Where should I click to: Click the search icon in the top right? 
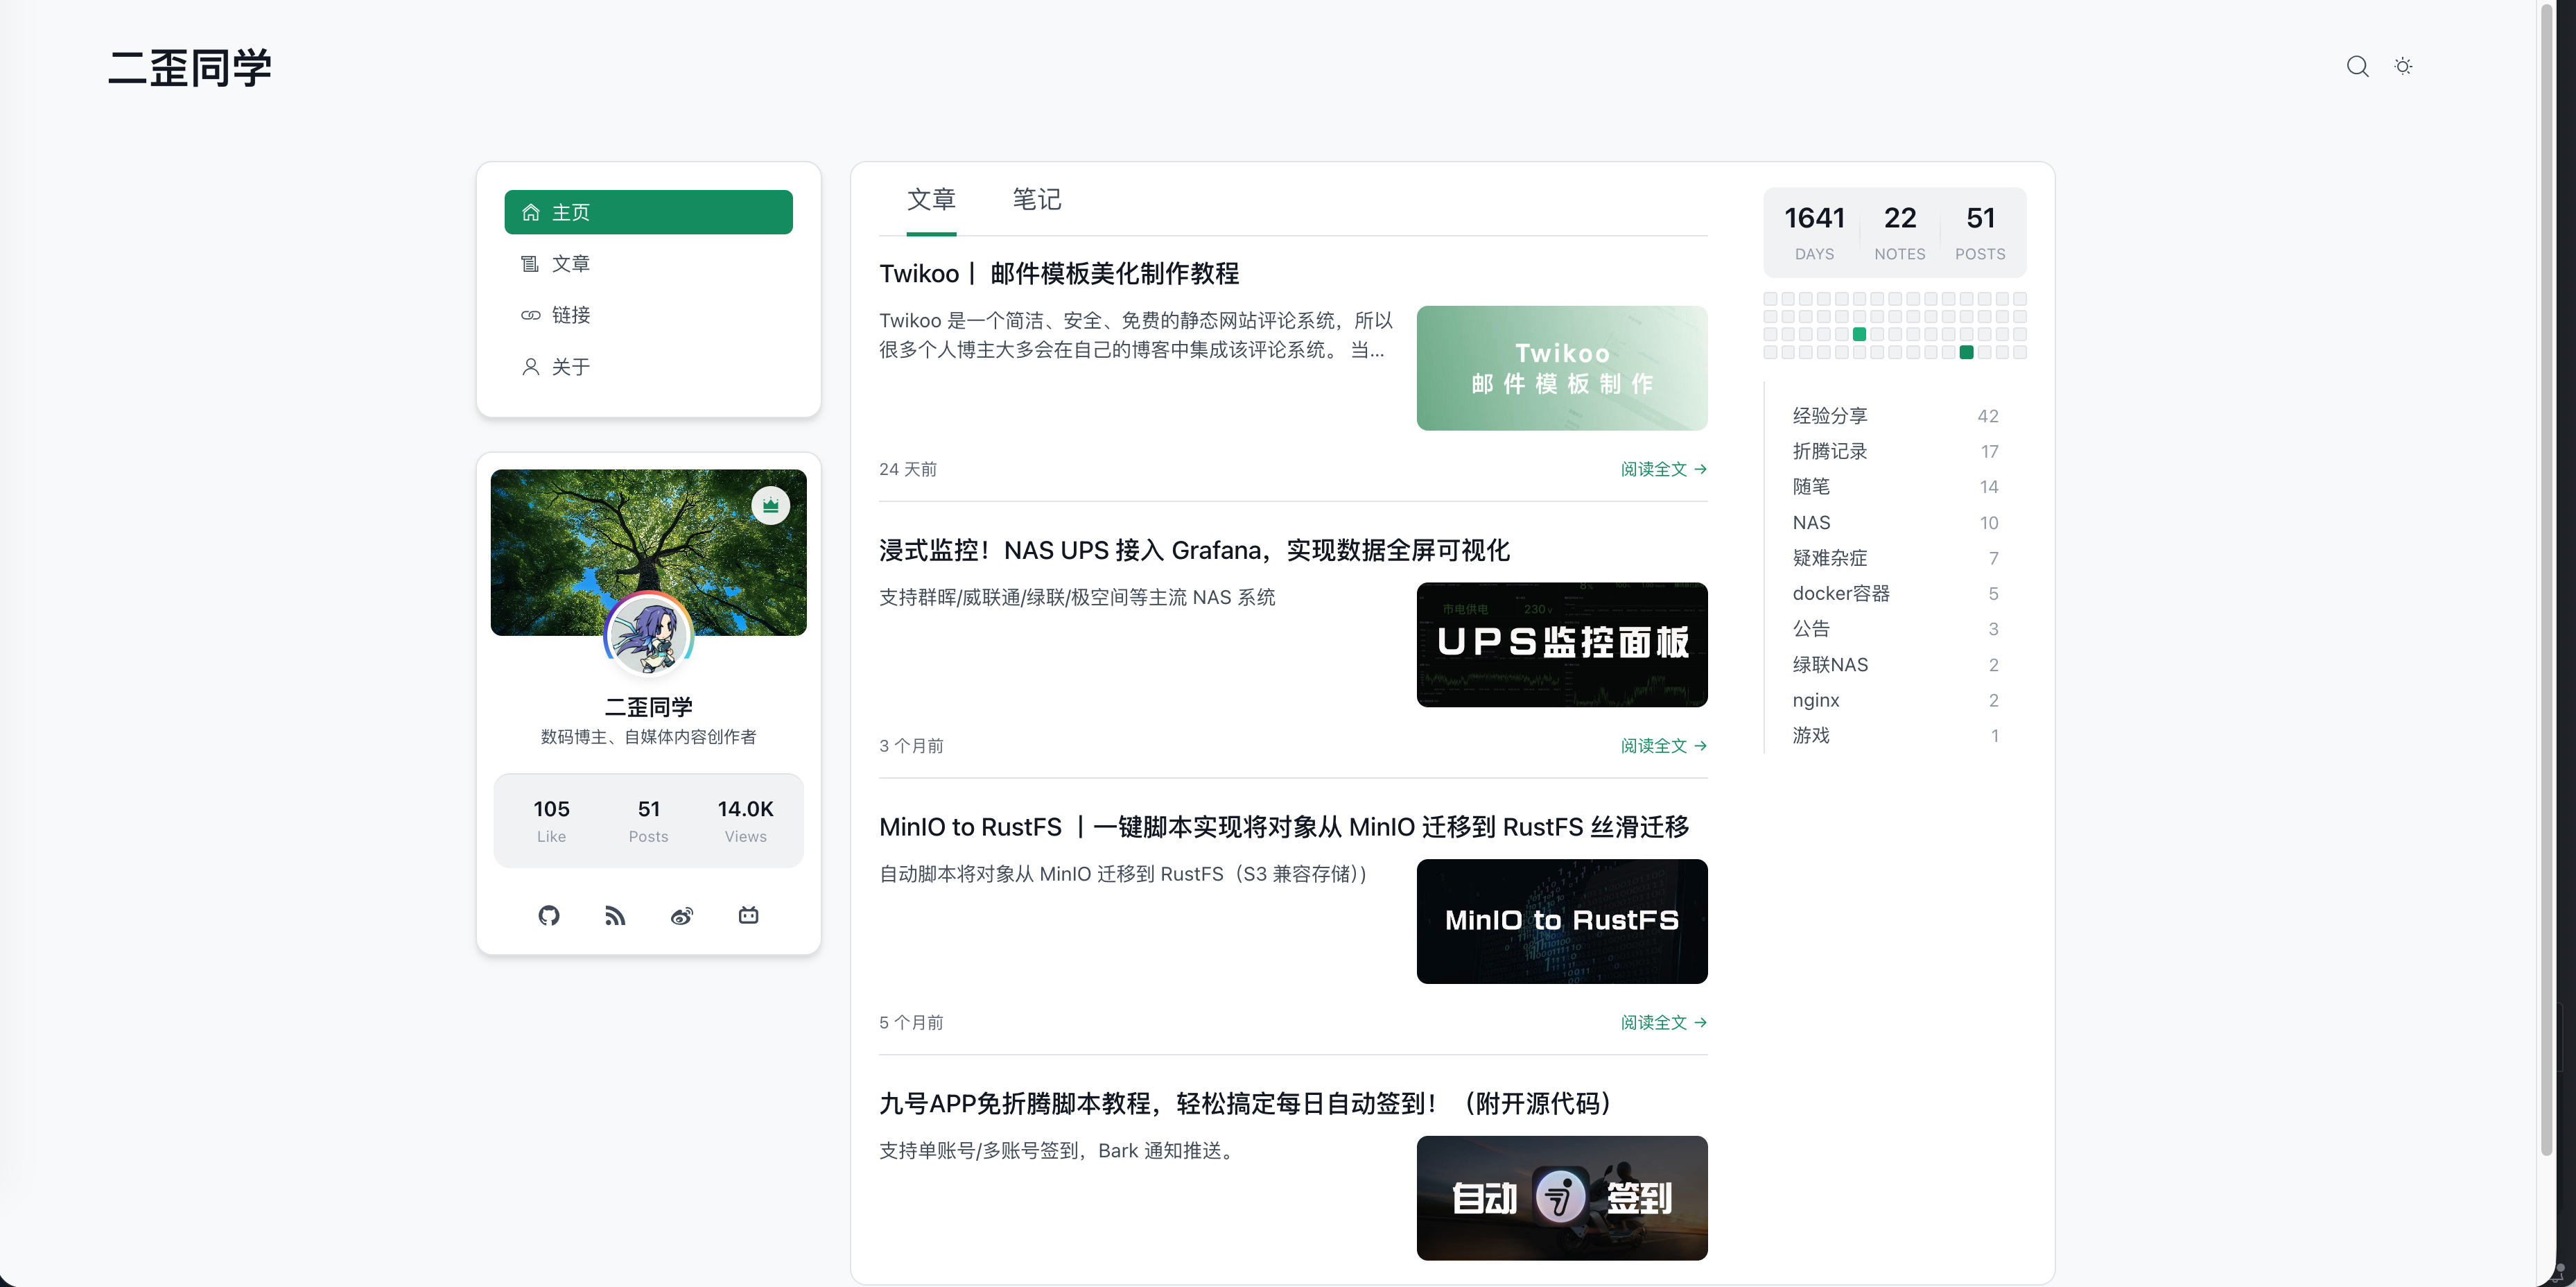point(2358,66)
